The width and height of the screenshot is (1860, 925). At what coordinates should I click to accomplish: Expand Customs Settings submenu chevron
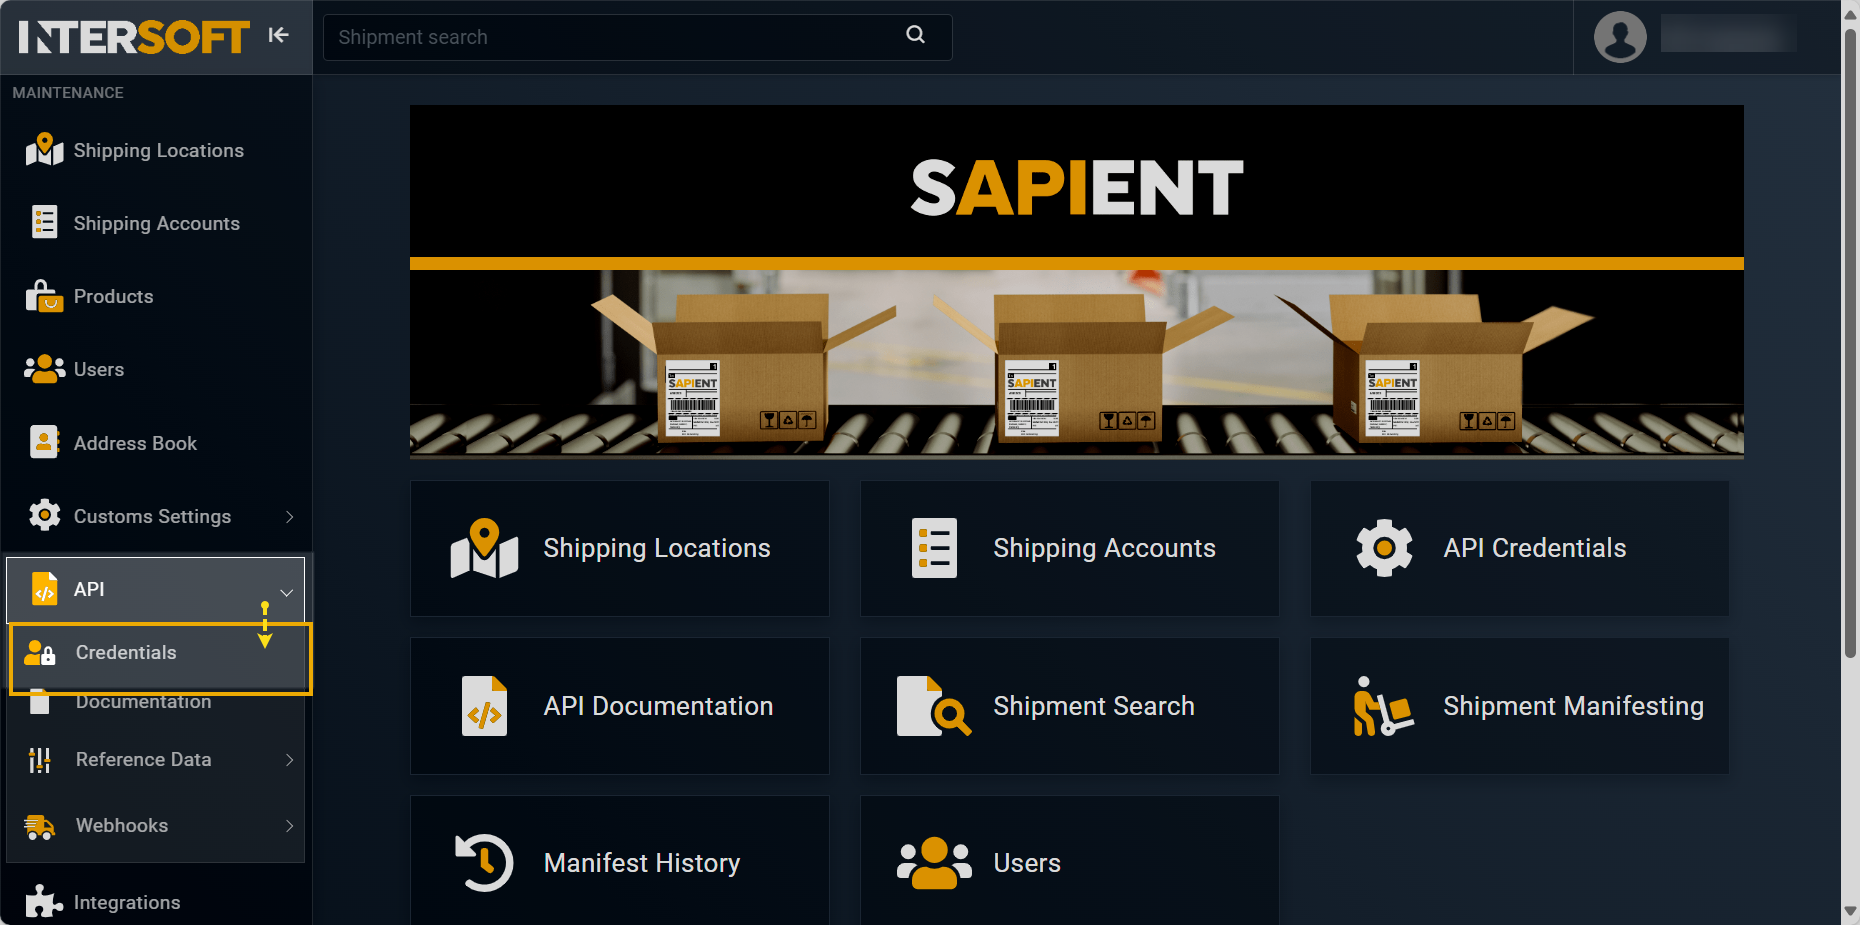click(289, 517)
